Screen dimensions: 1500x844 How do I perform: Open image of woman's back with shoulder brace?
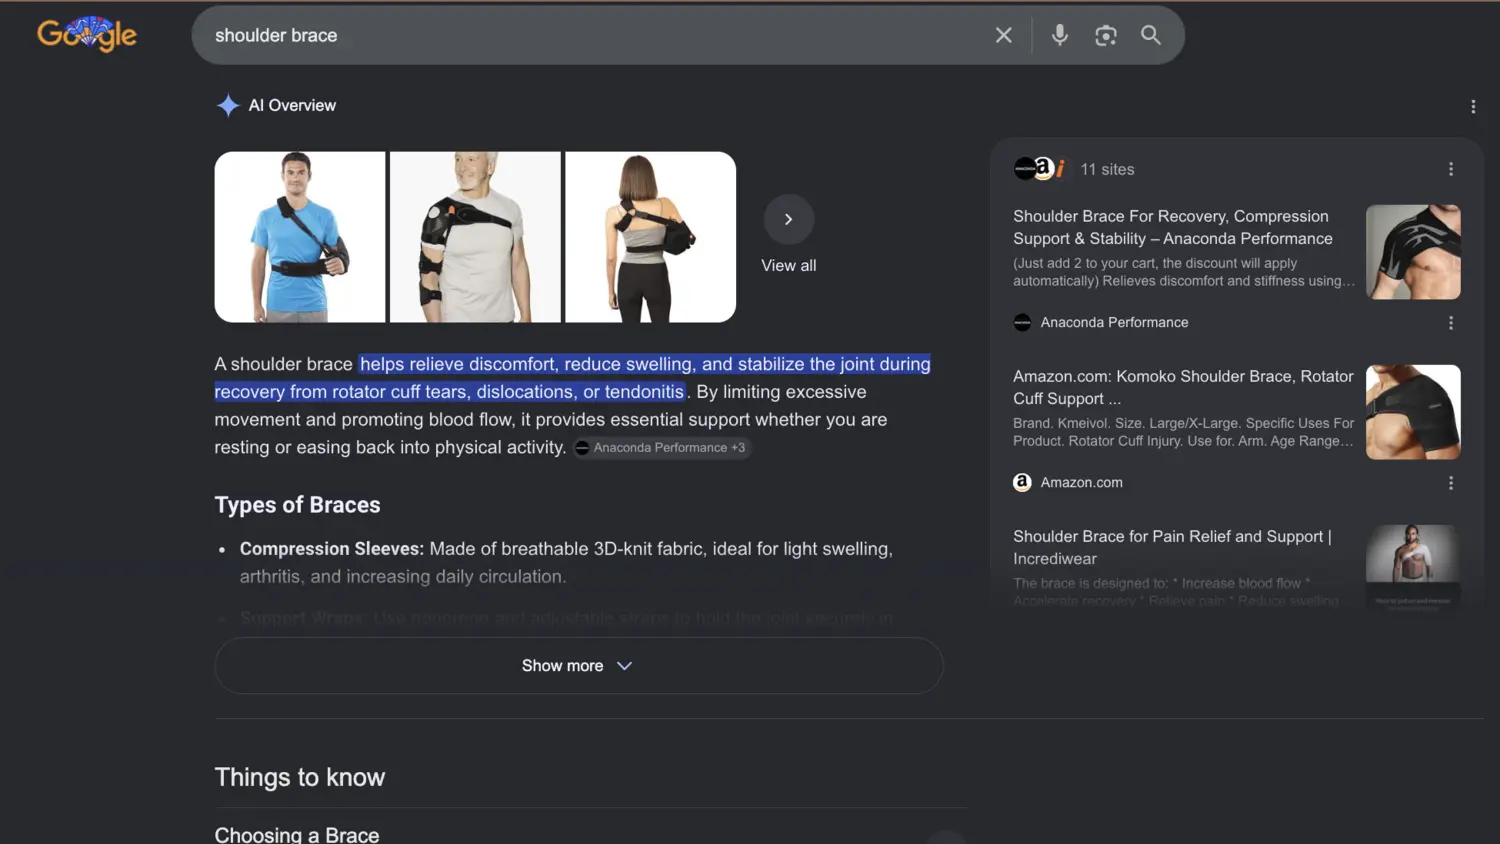coord(651,237)
